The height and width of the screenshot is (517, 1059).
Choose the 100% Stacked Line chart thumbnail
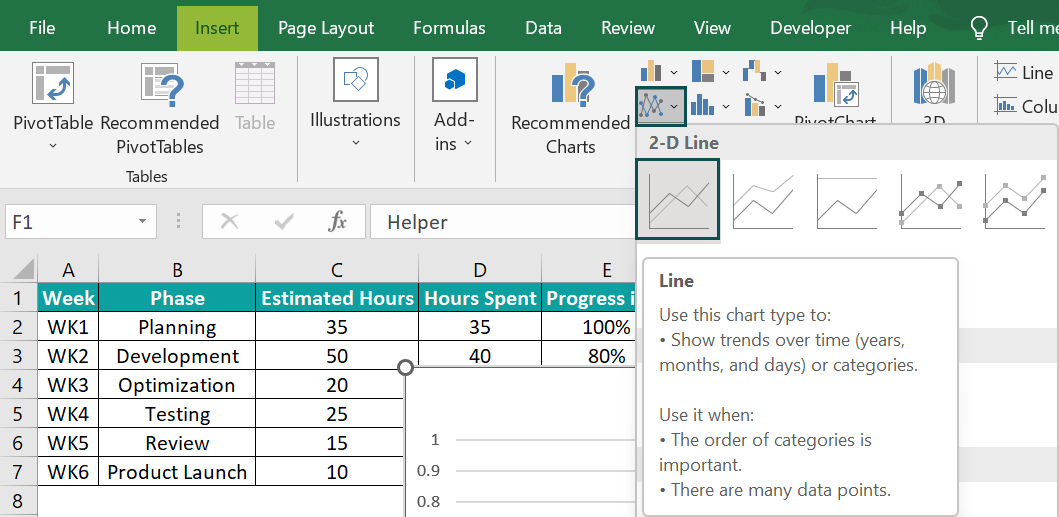(846, 200)
